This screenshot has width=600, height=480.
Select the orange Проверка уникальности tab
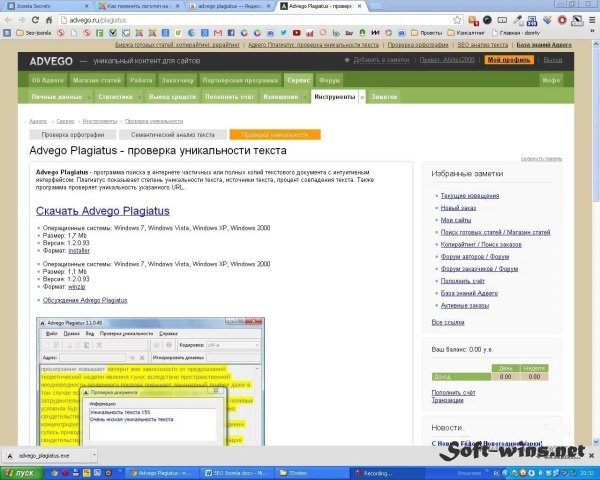pos(275,135)
